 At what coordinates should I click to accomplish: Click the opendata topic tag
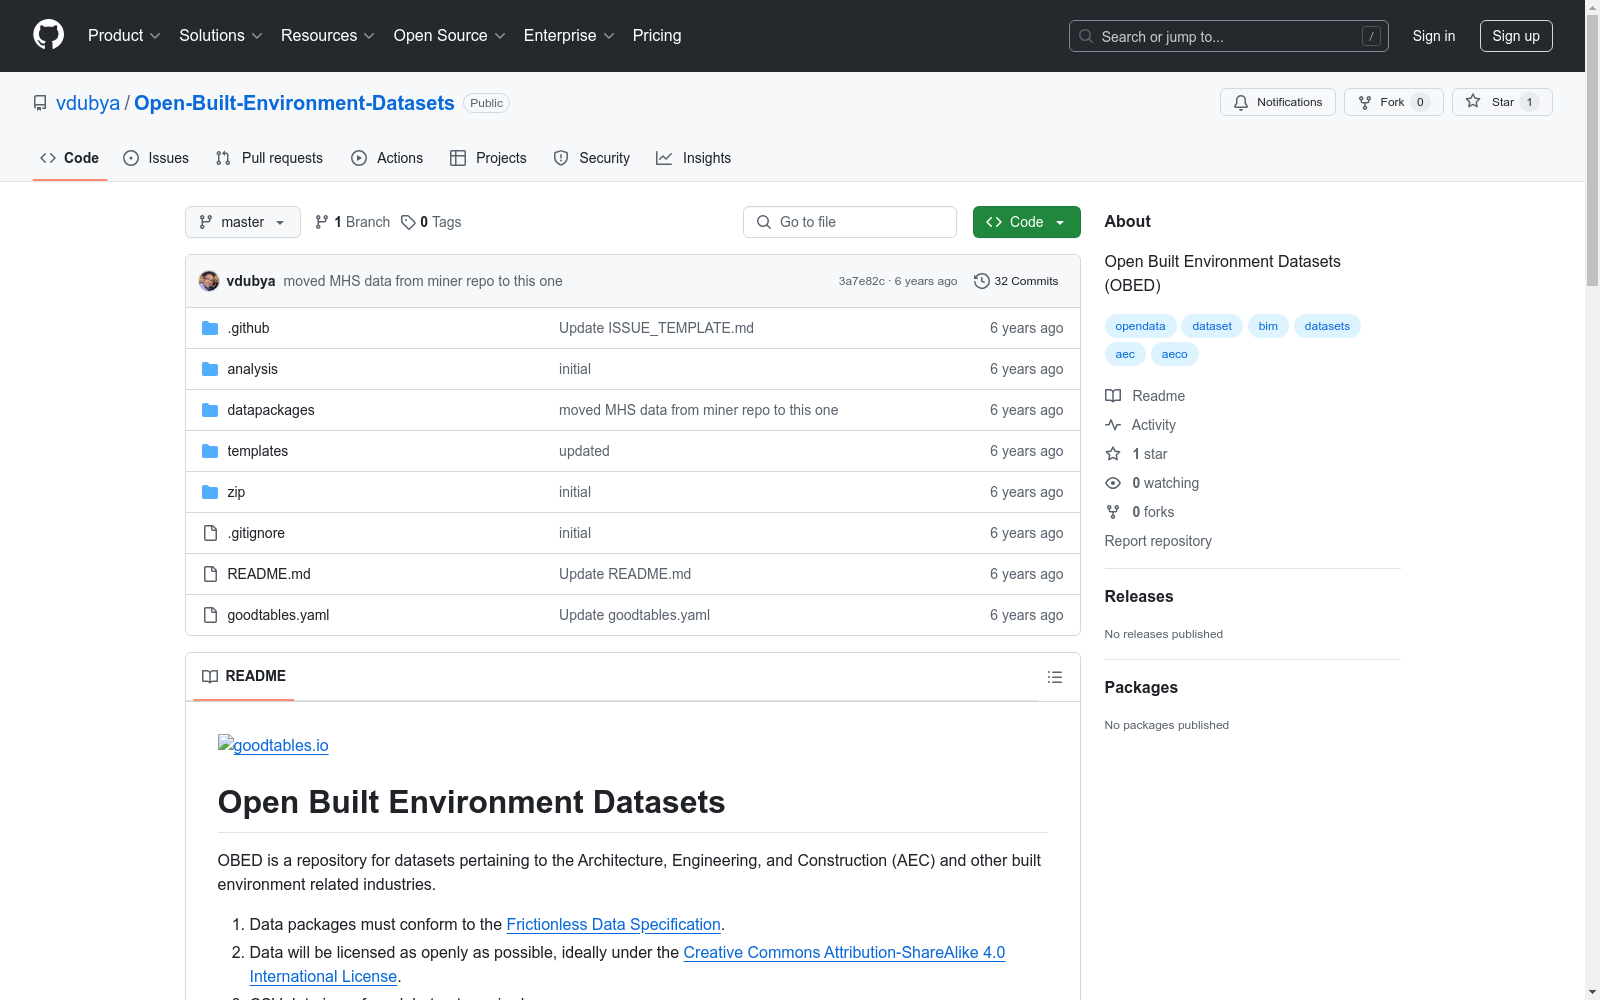coord(1140,326)
